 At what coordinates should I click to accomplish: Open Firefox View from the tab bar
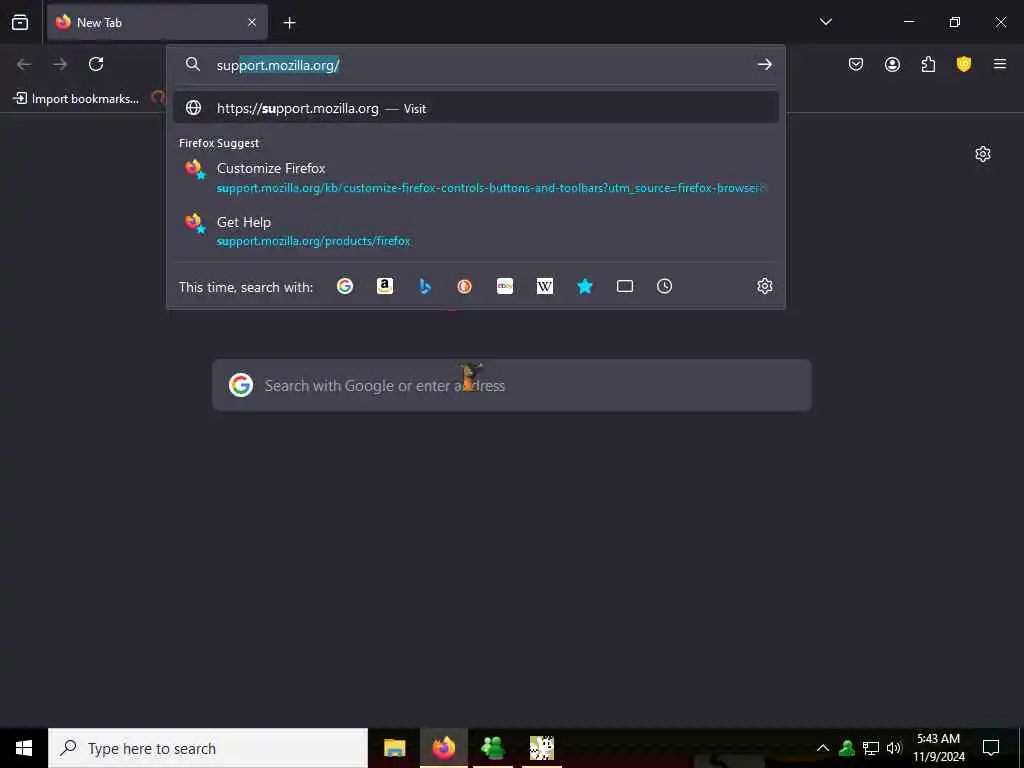[x=20, y=22]
